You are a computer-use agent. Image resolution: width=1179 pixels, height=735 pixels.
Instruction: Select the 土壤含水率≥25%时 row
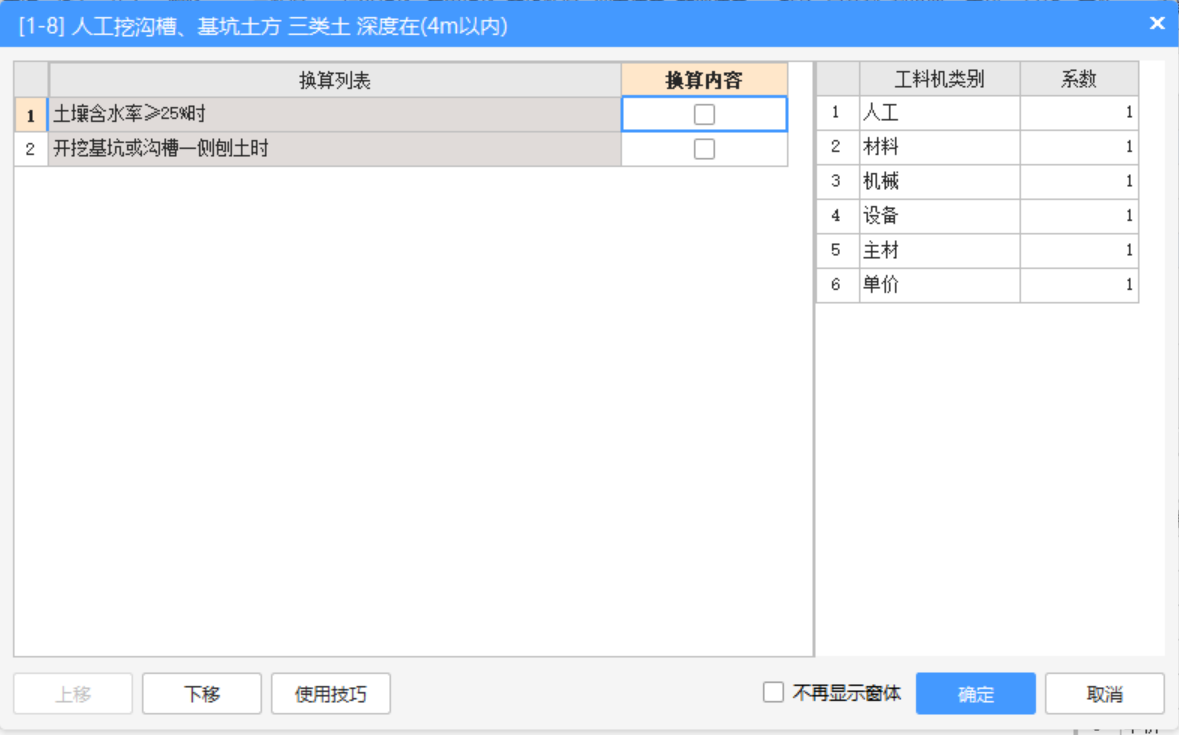pyautogui.click(x=334, y=115)
